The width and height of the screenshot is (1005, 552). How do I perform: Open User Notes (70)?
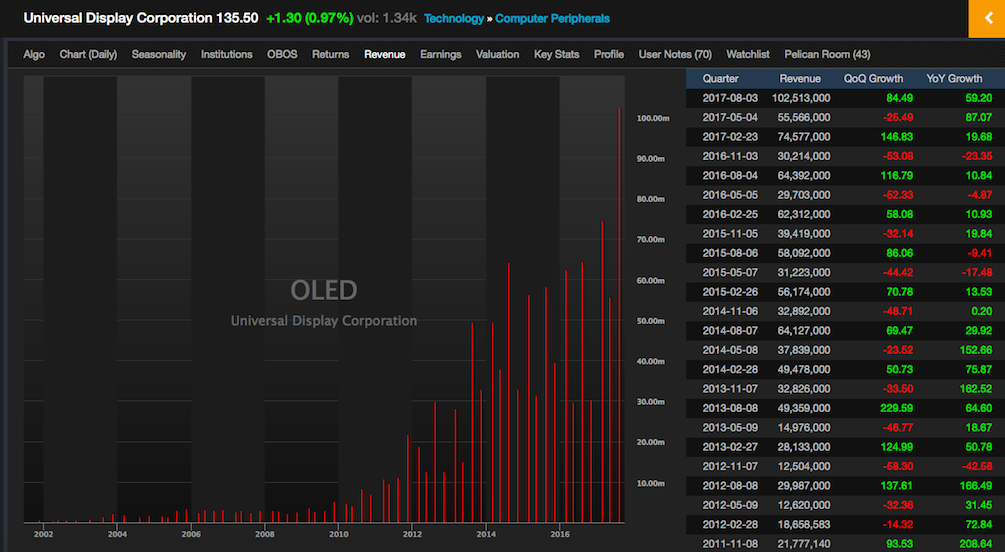(675, 54)
